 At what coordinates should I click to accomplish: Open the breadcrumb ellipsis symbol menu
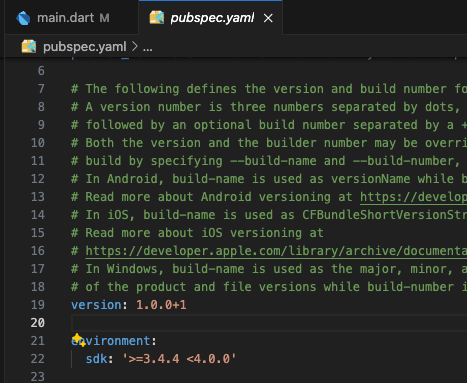148,47
